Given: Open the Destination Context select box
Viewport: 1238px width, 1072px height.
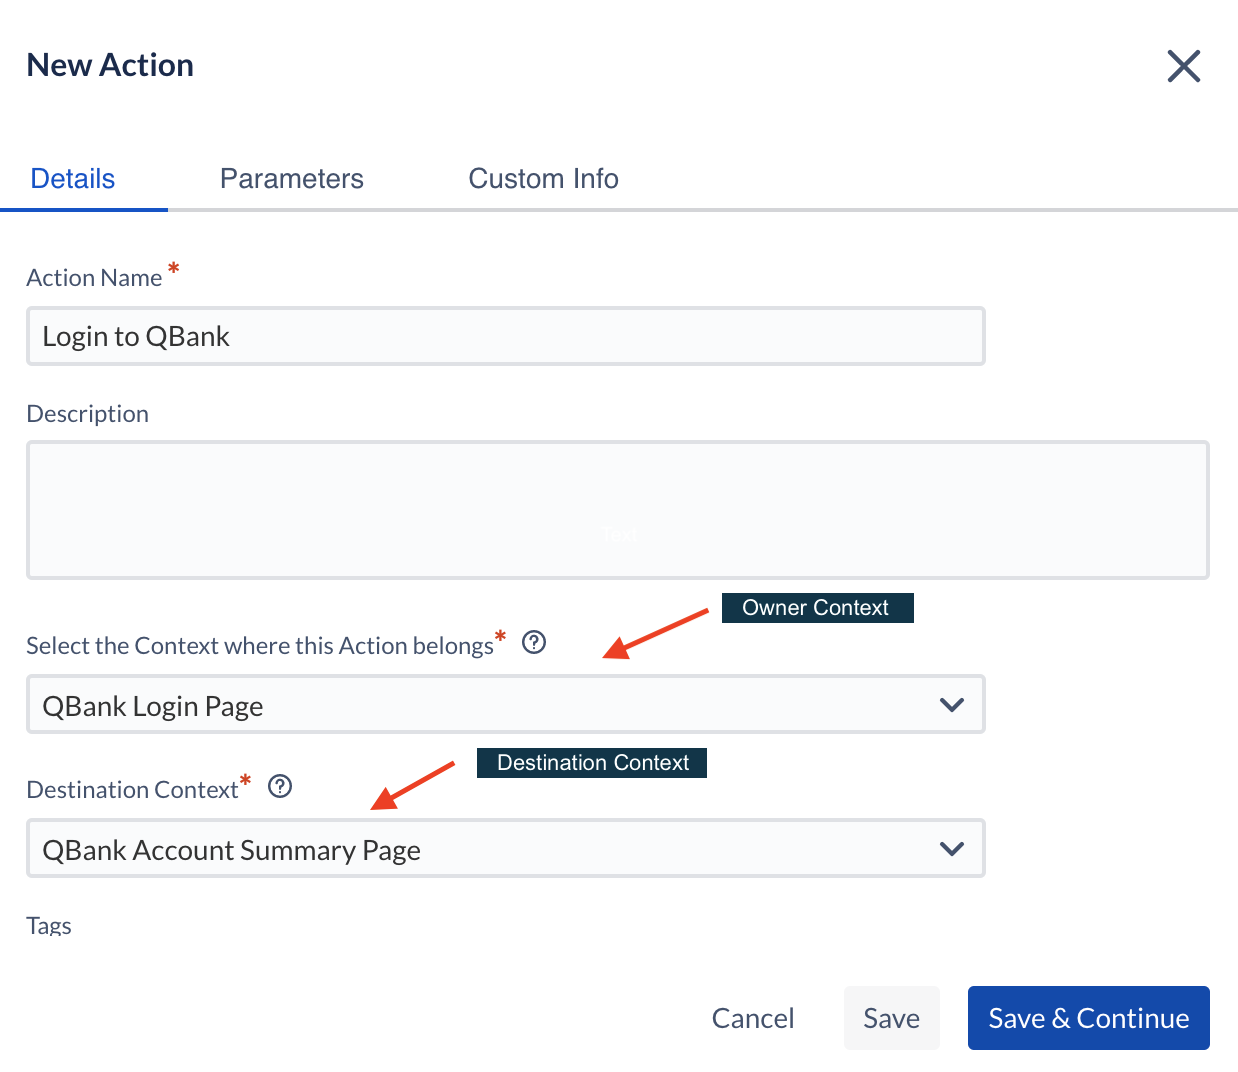Looking at the screenshot, I should pos(506,848).
